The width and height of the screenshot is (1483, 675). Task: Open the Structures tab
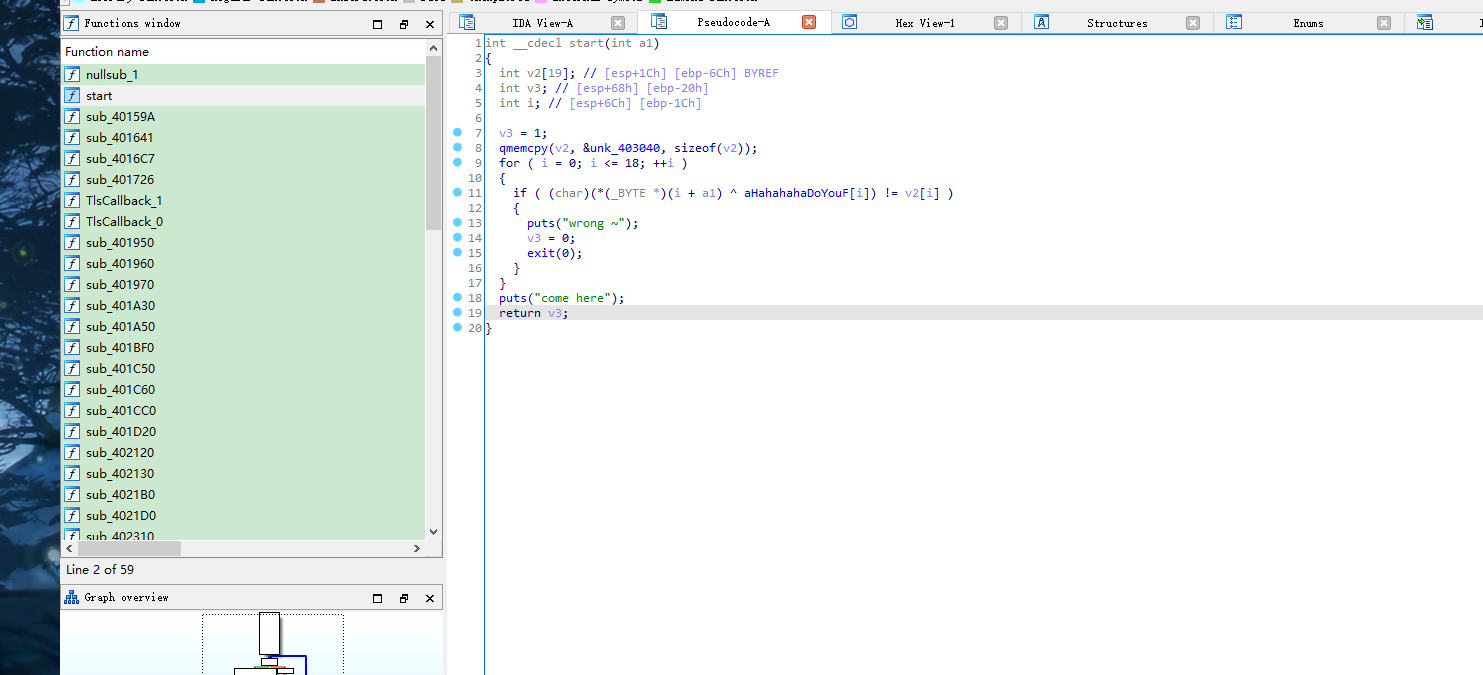click(x=1117, y=23)
